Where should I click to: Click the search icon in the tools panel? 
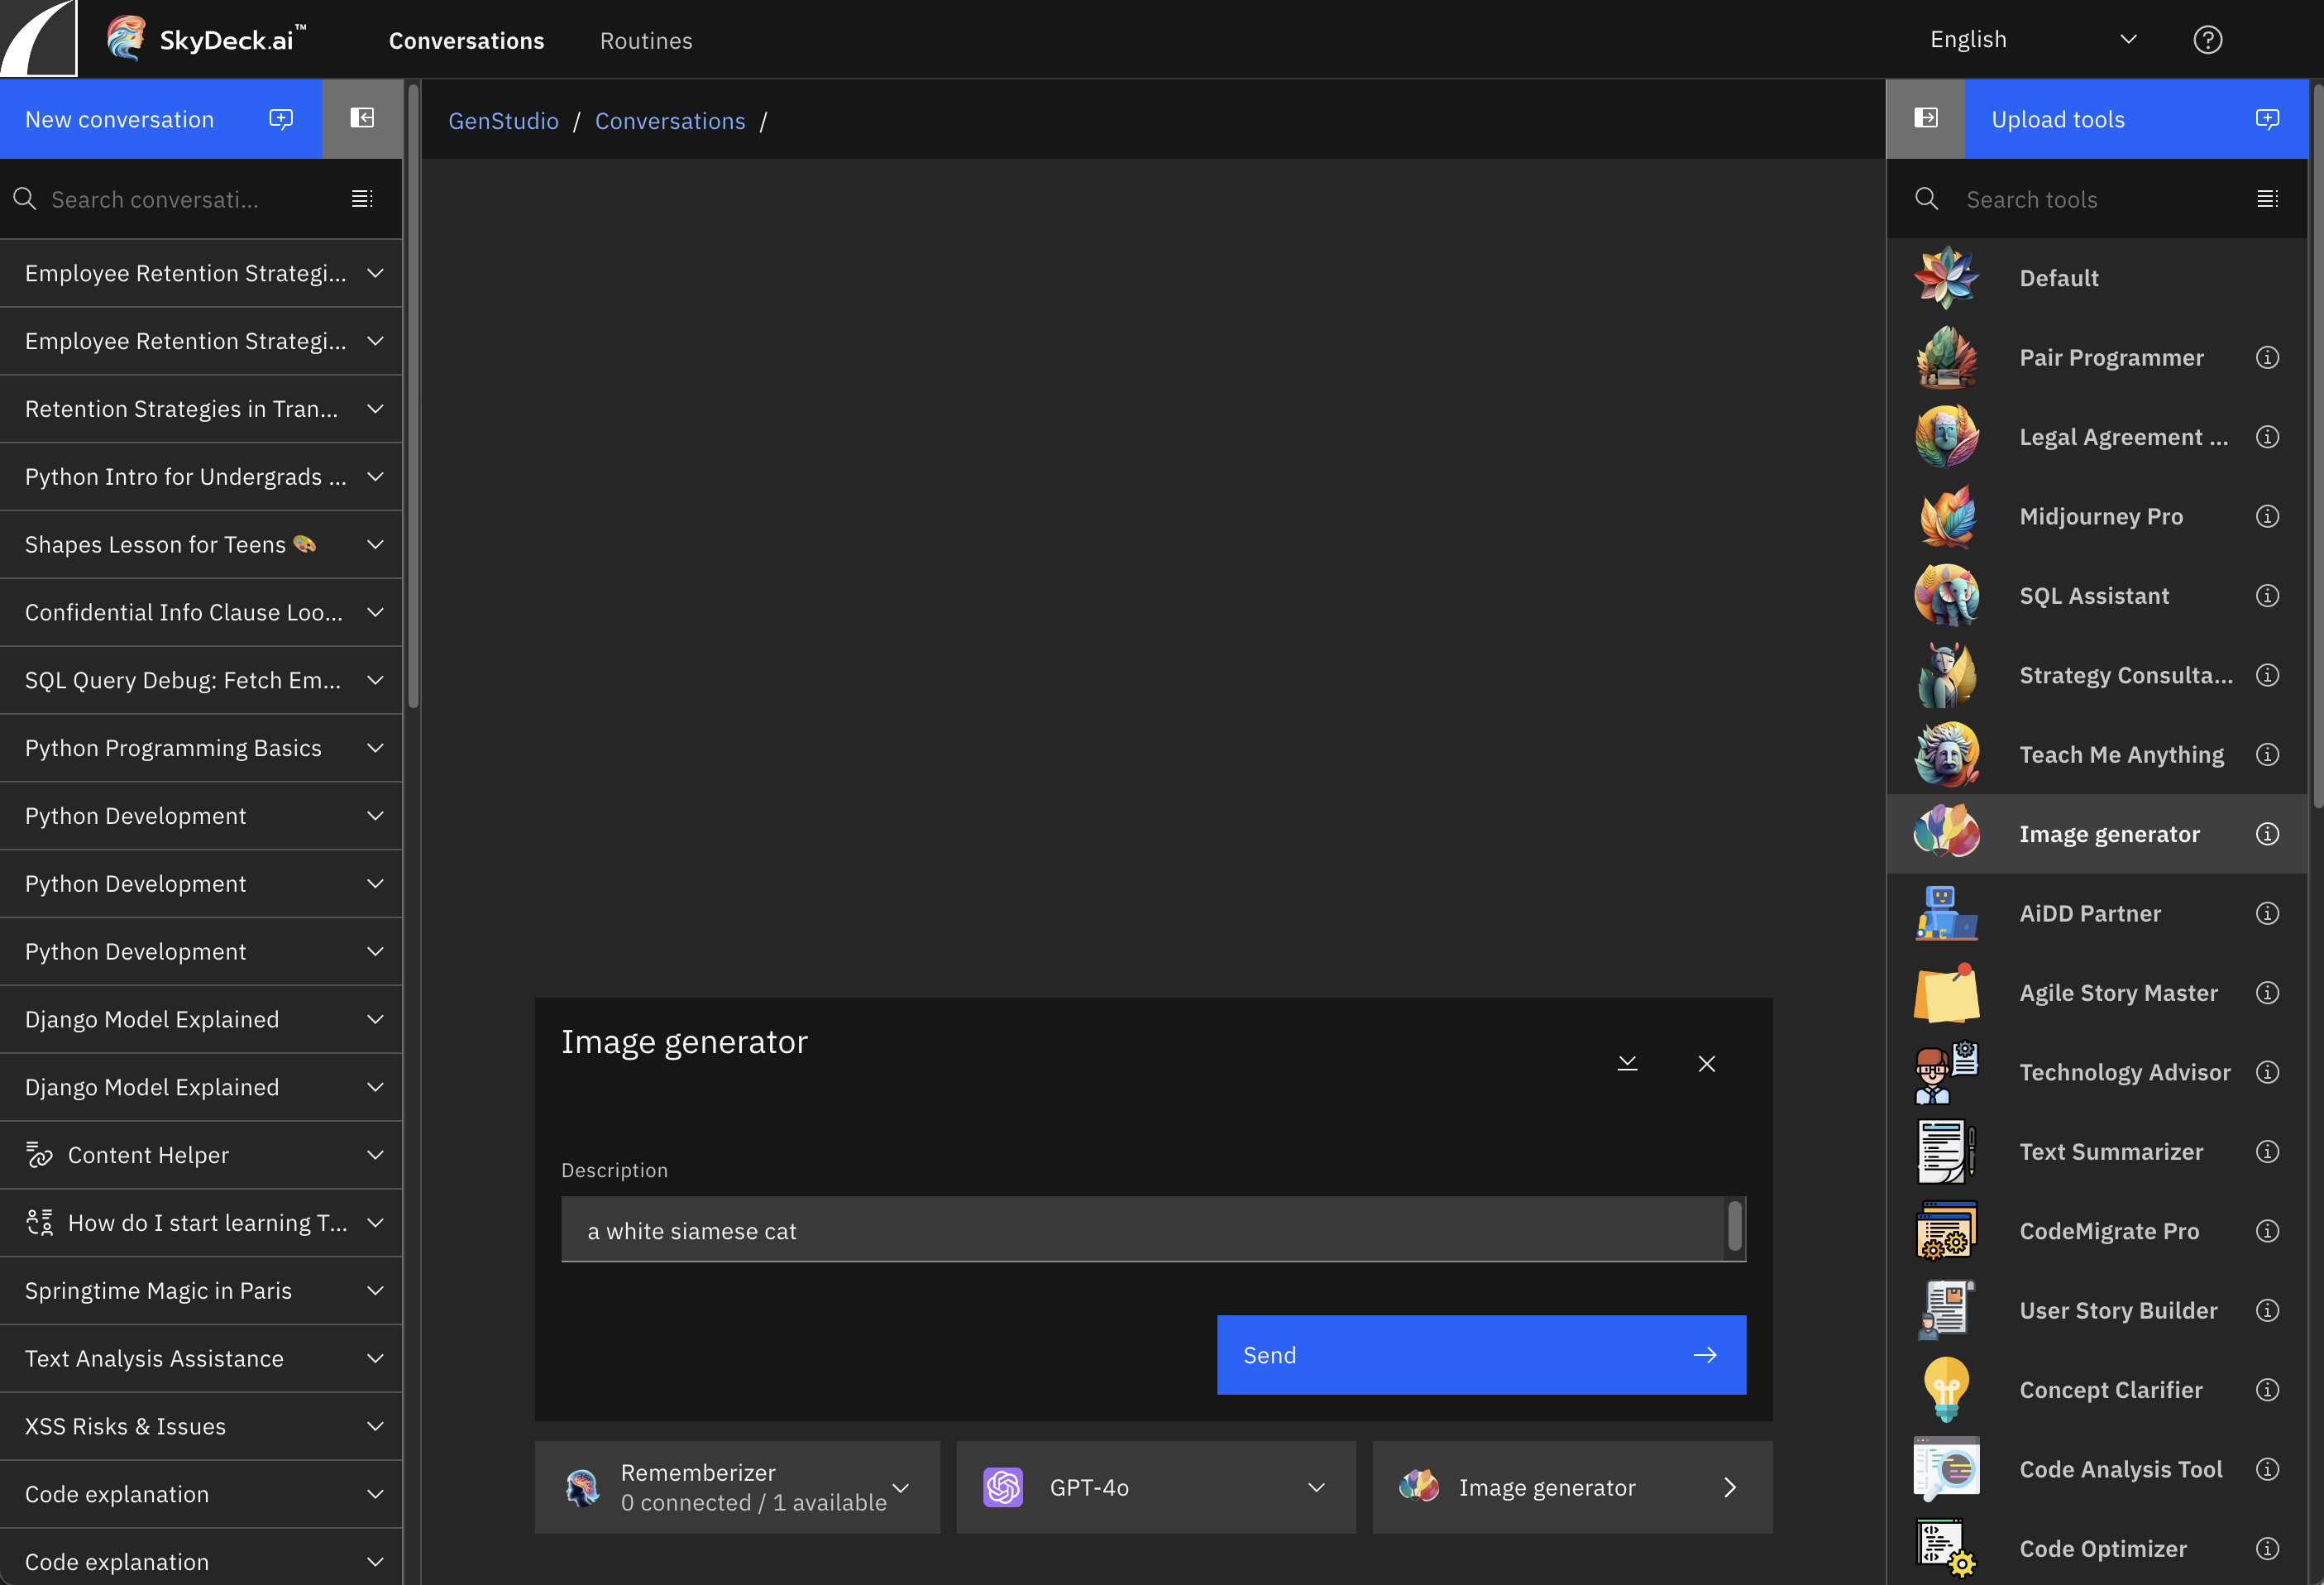tap(1926, 199)
